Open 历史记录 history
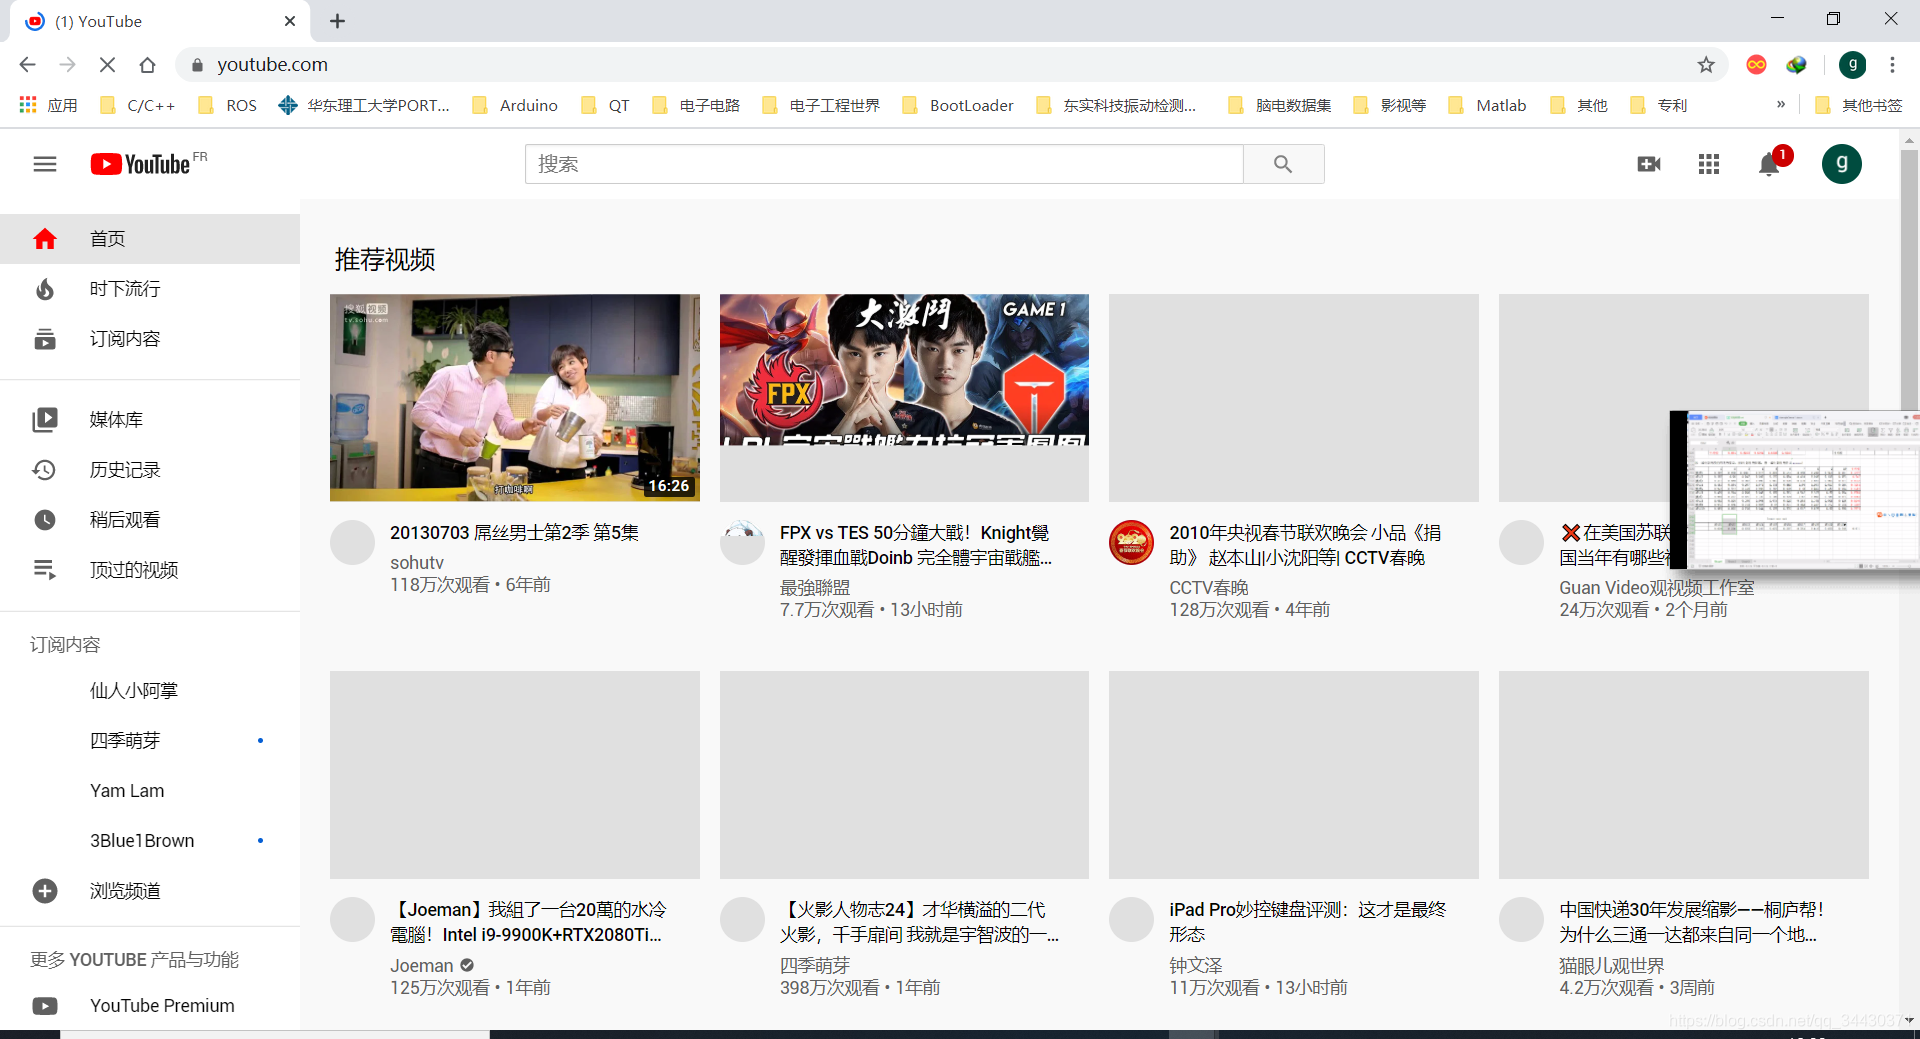This screenshot has width=1920, height=1039. pos(150,470)
